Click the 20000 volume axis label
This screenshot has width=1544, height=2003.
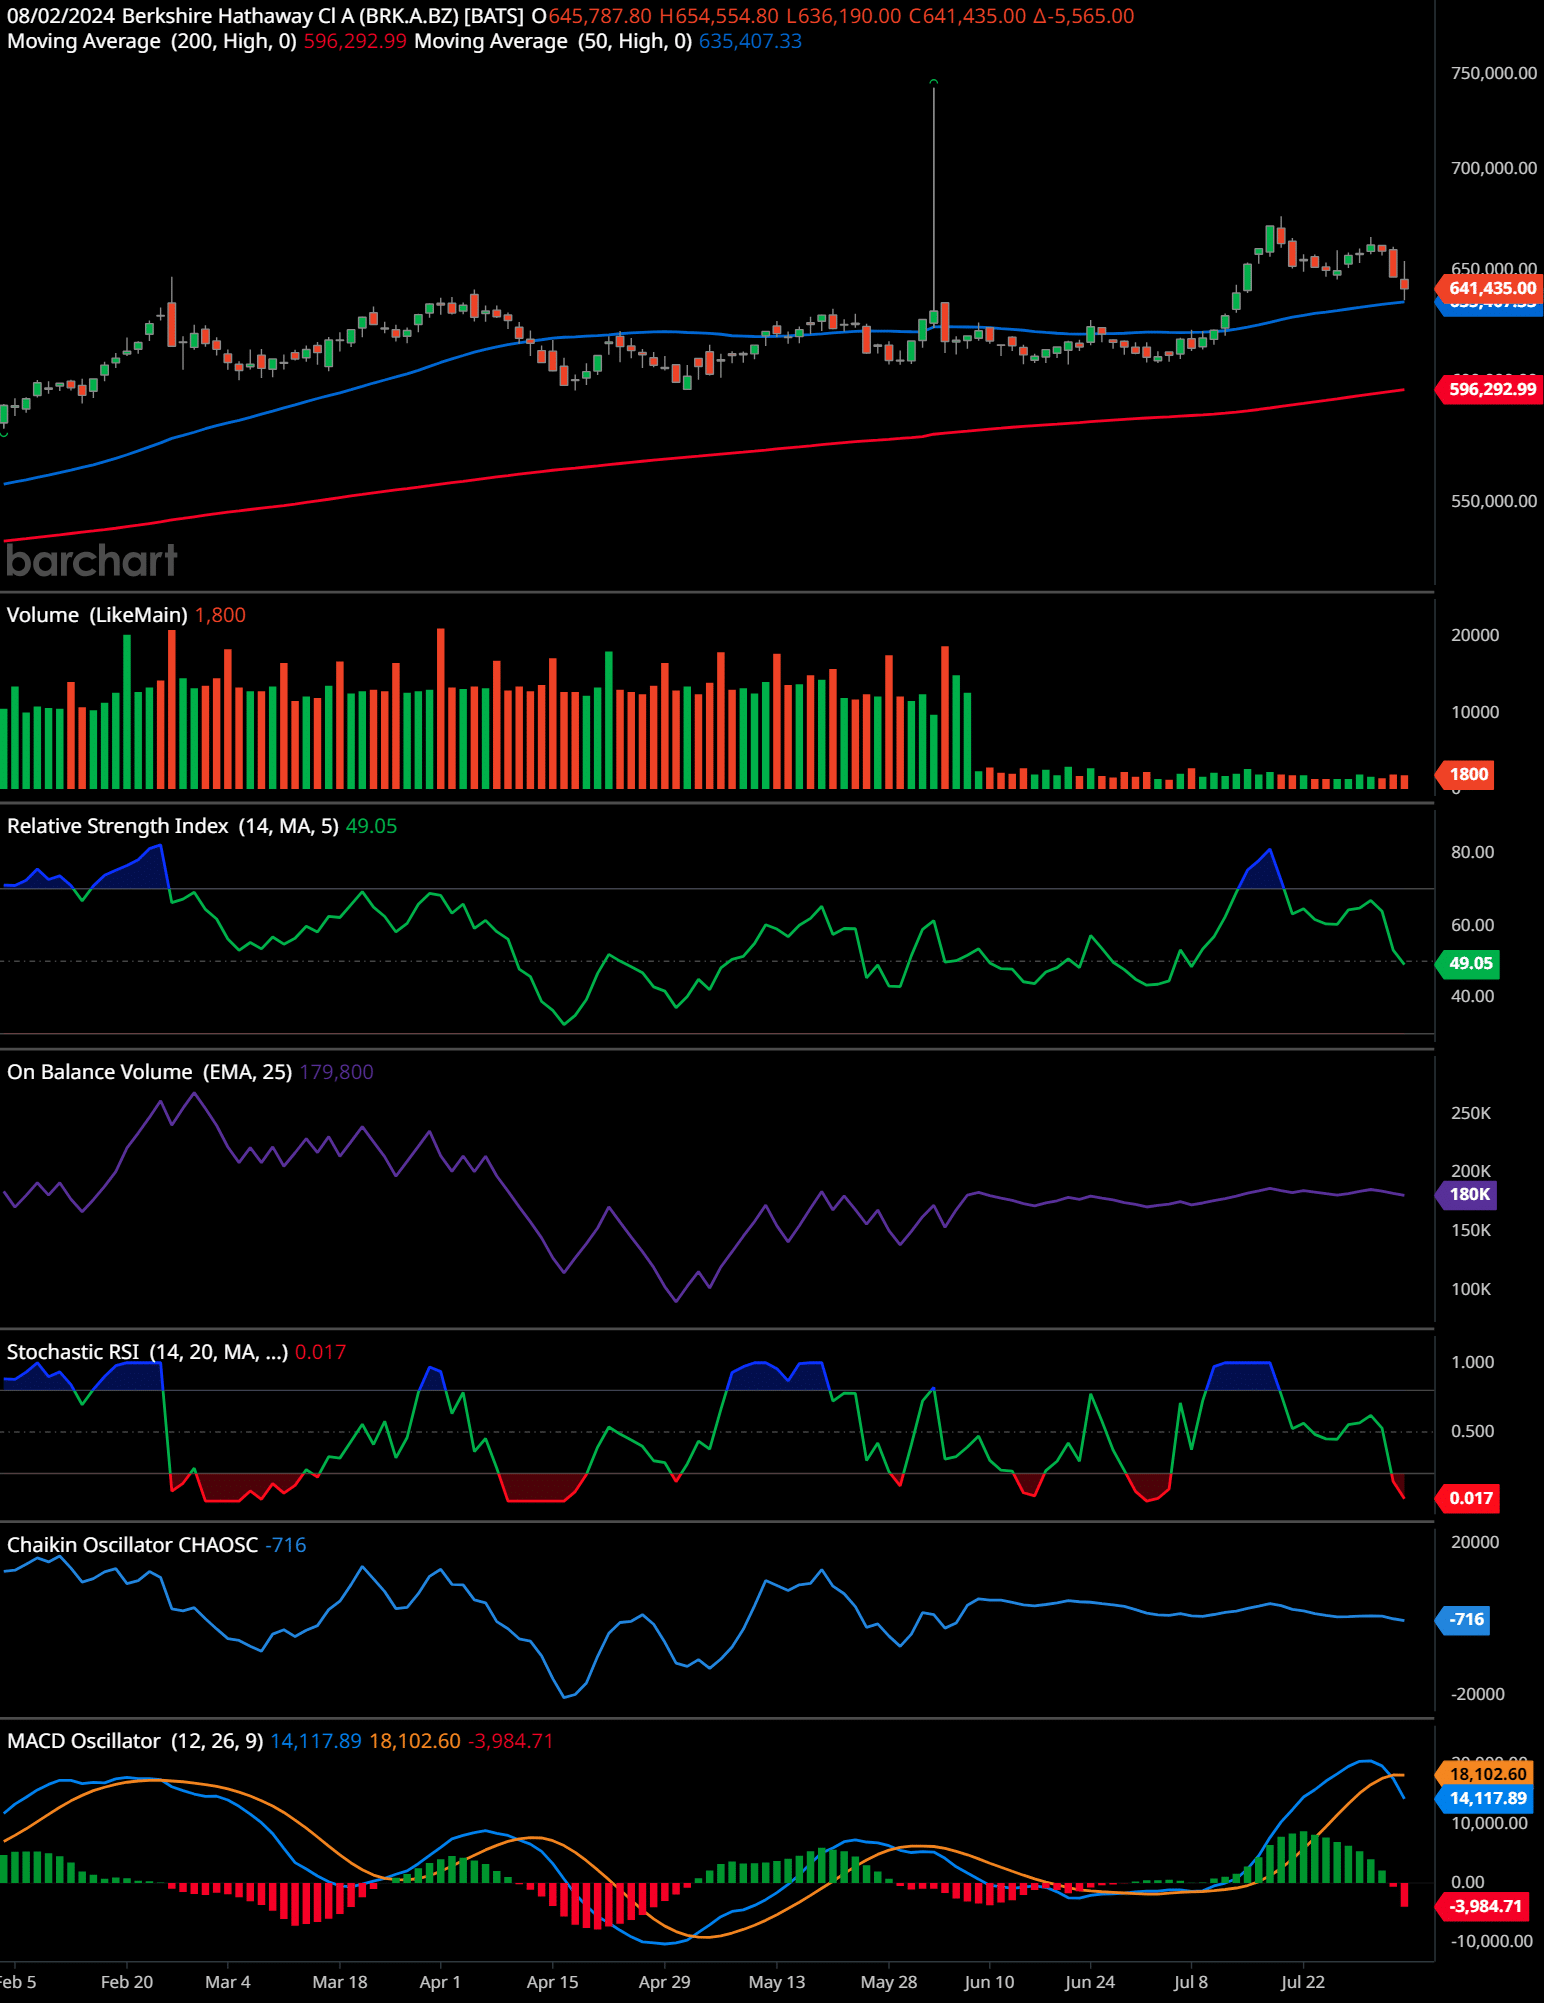pyautogui.click(x=1475, y=635)
